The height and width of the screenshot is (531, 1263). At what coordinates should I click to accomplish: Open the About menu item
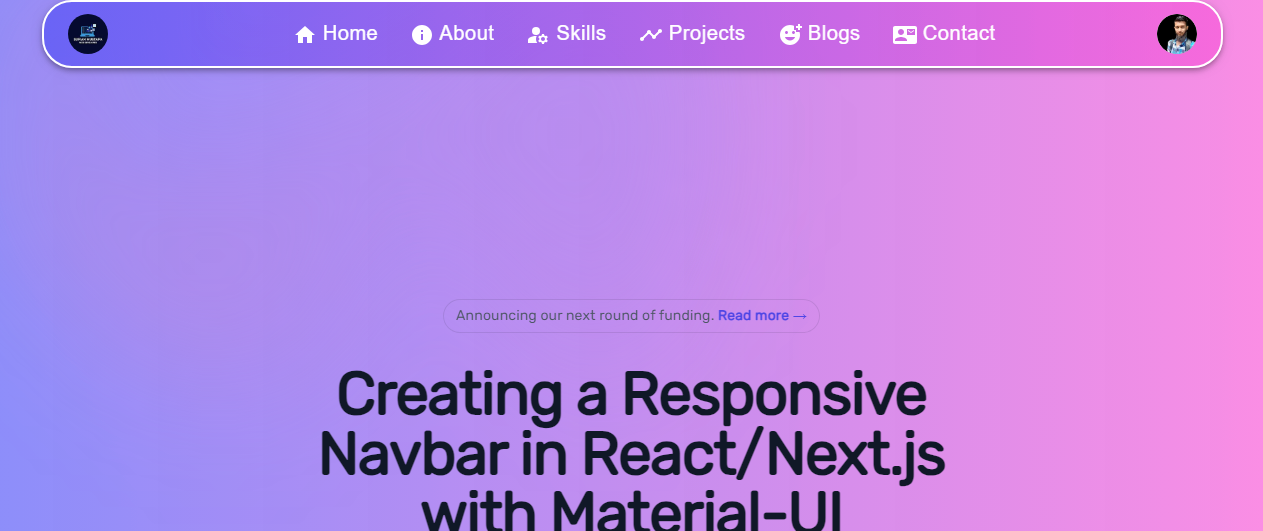[453, 34]
